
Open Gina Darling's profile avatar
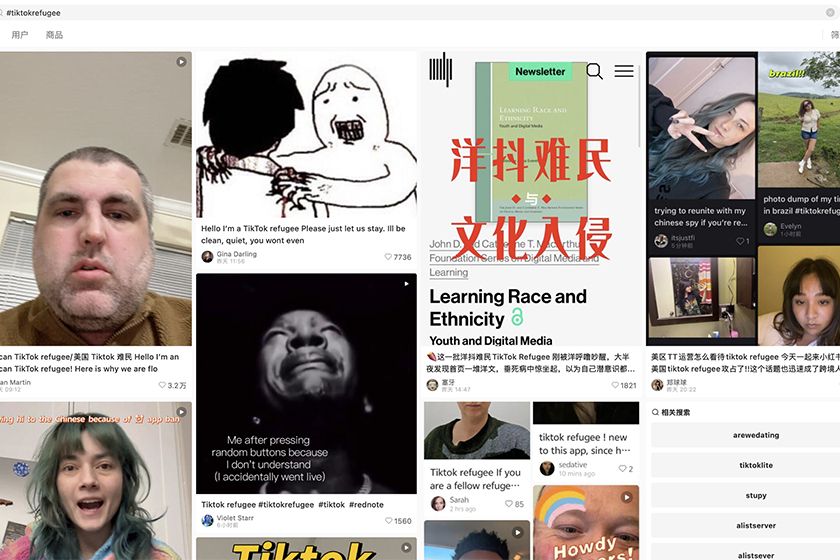pyautogui.click(x=207, y=257)
